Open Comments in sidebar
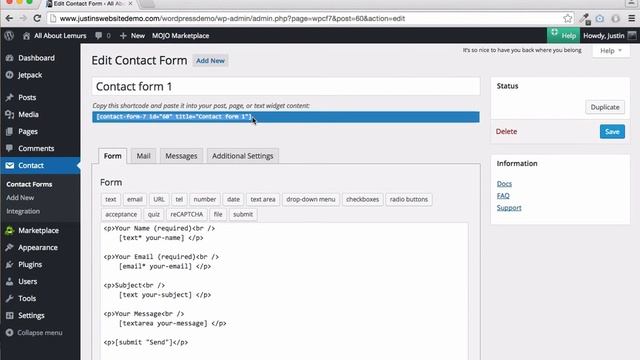The height and width of the screenshot is (360, 640). 36,149
